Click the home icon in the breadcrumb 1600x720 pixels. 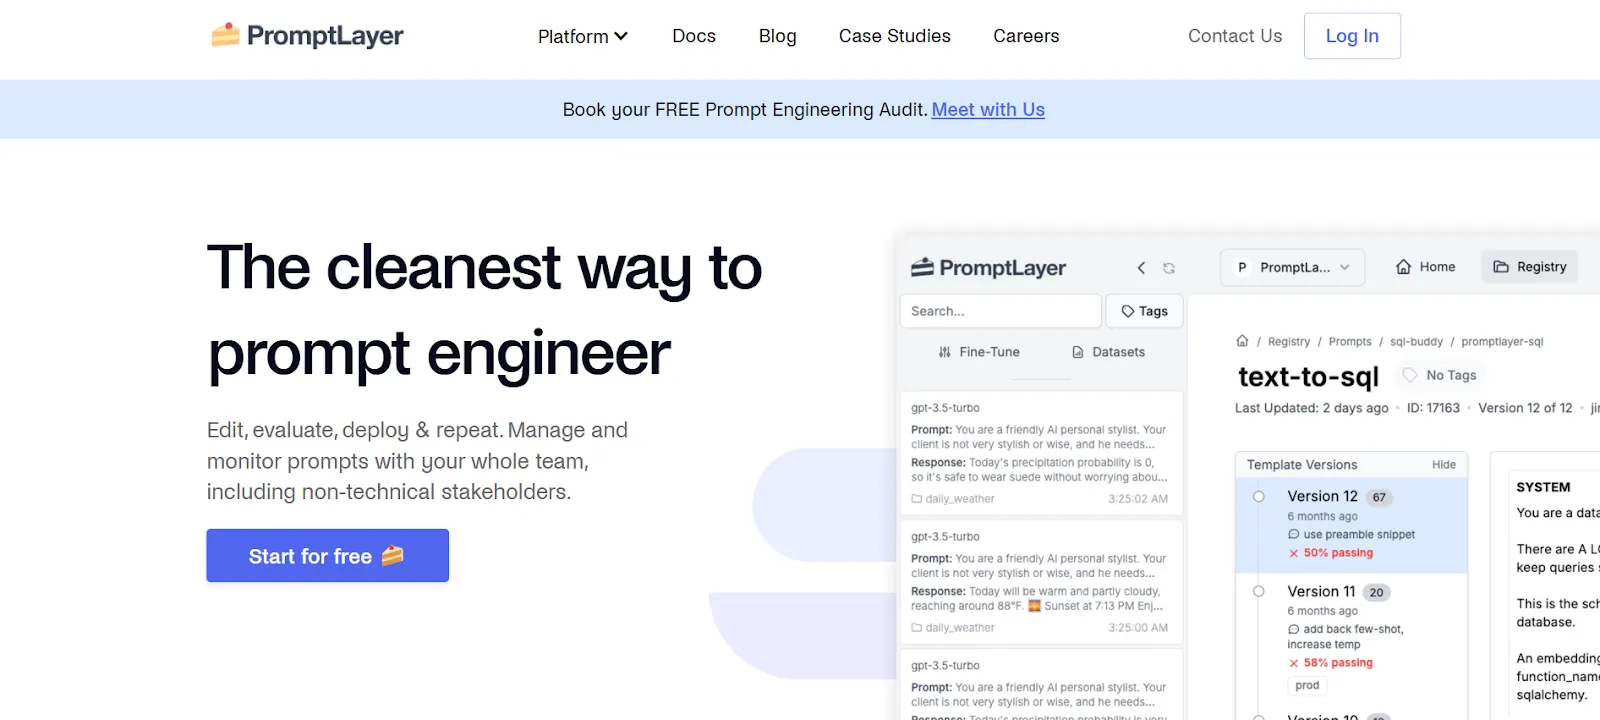1242,341
